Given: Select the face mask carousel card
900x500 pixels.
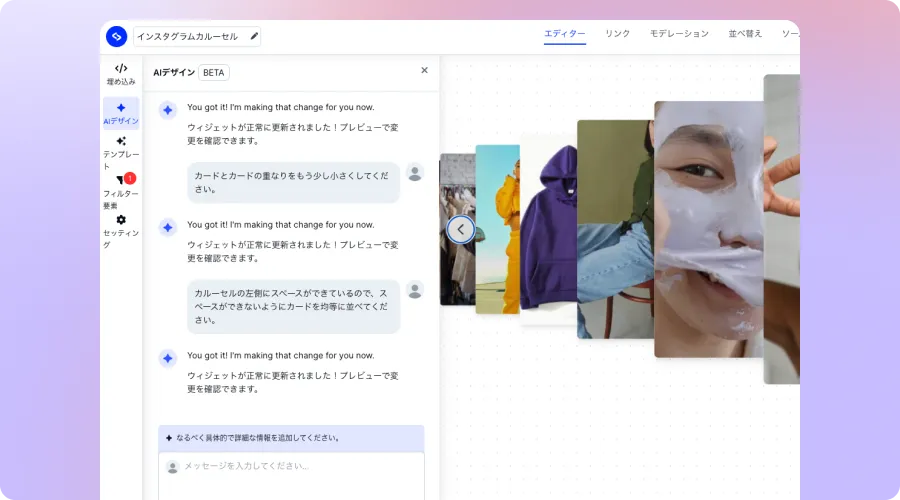Looking at the screenshot, I should (709, 230).
